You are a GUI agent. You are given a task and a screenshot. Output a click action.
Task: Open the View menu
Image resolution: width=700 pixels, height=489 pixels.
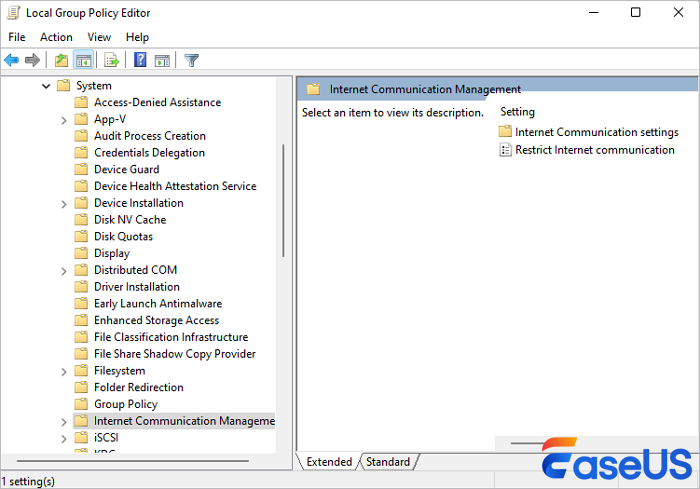pyautogui.click(x=99, y=37)
